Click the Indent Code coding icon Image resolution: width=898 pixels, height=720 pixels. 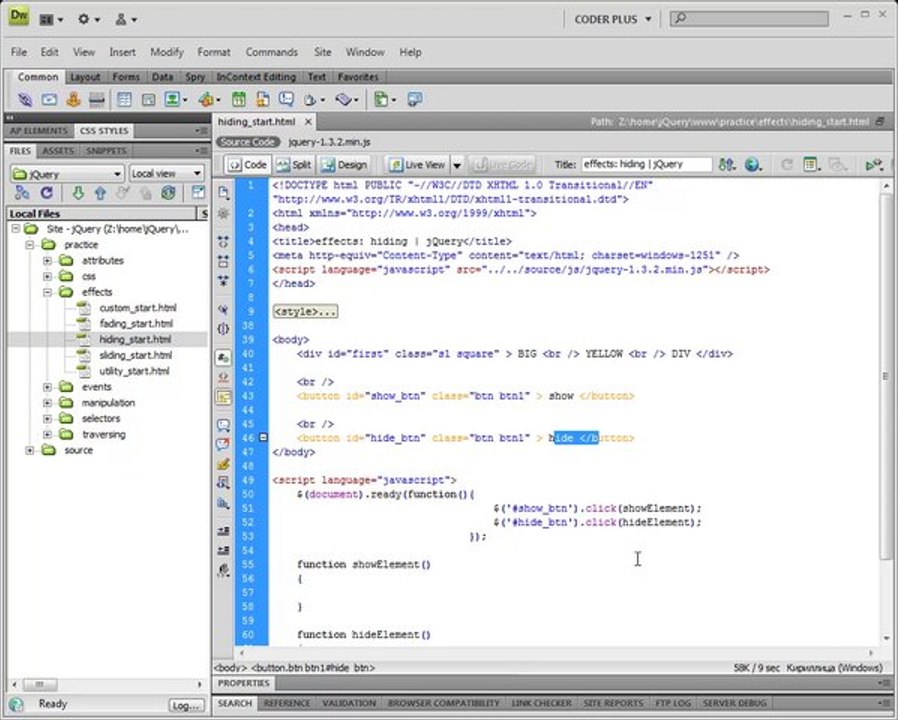pyautogui.click(x=223, y=530)
